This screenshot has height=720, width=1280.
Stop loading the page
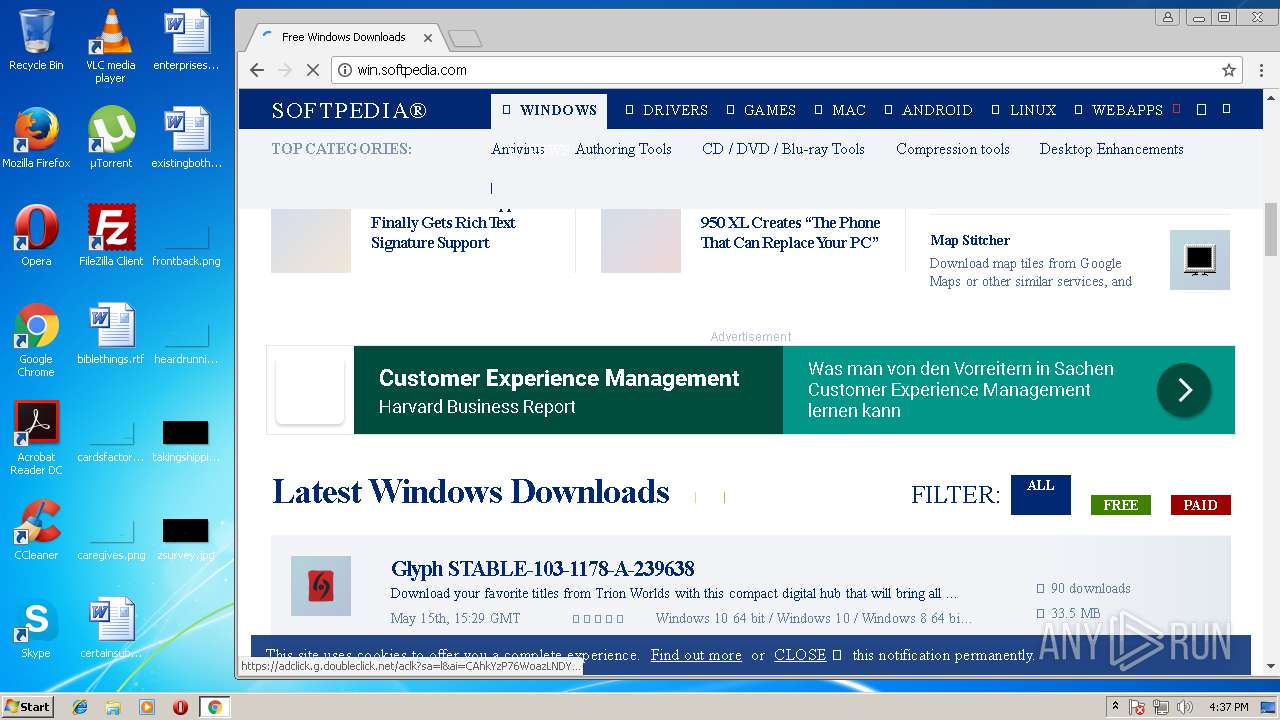pyautogui.click(x=312, y=70)
